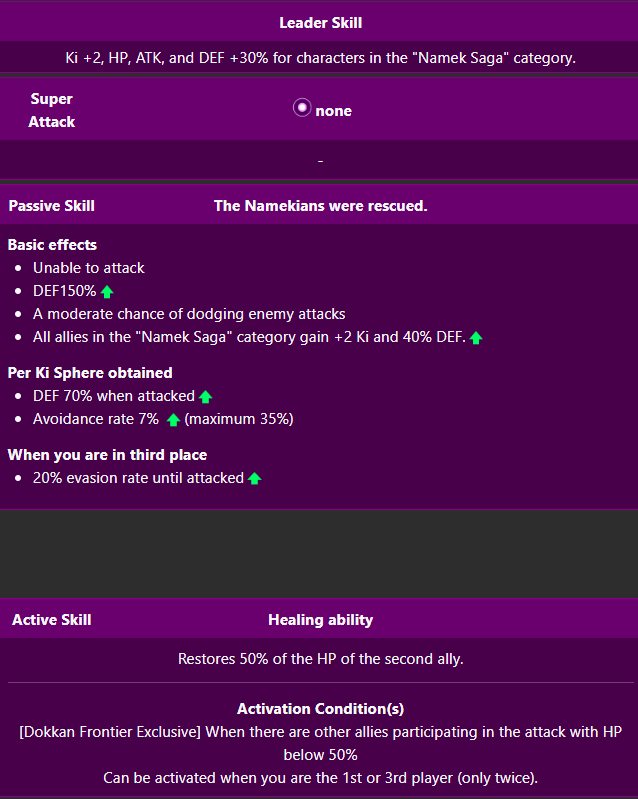The width and height of the screenshot is (638, 799).
Task: Select the "none" Super Attack radio button
Action: point(302,109)
